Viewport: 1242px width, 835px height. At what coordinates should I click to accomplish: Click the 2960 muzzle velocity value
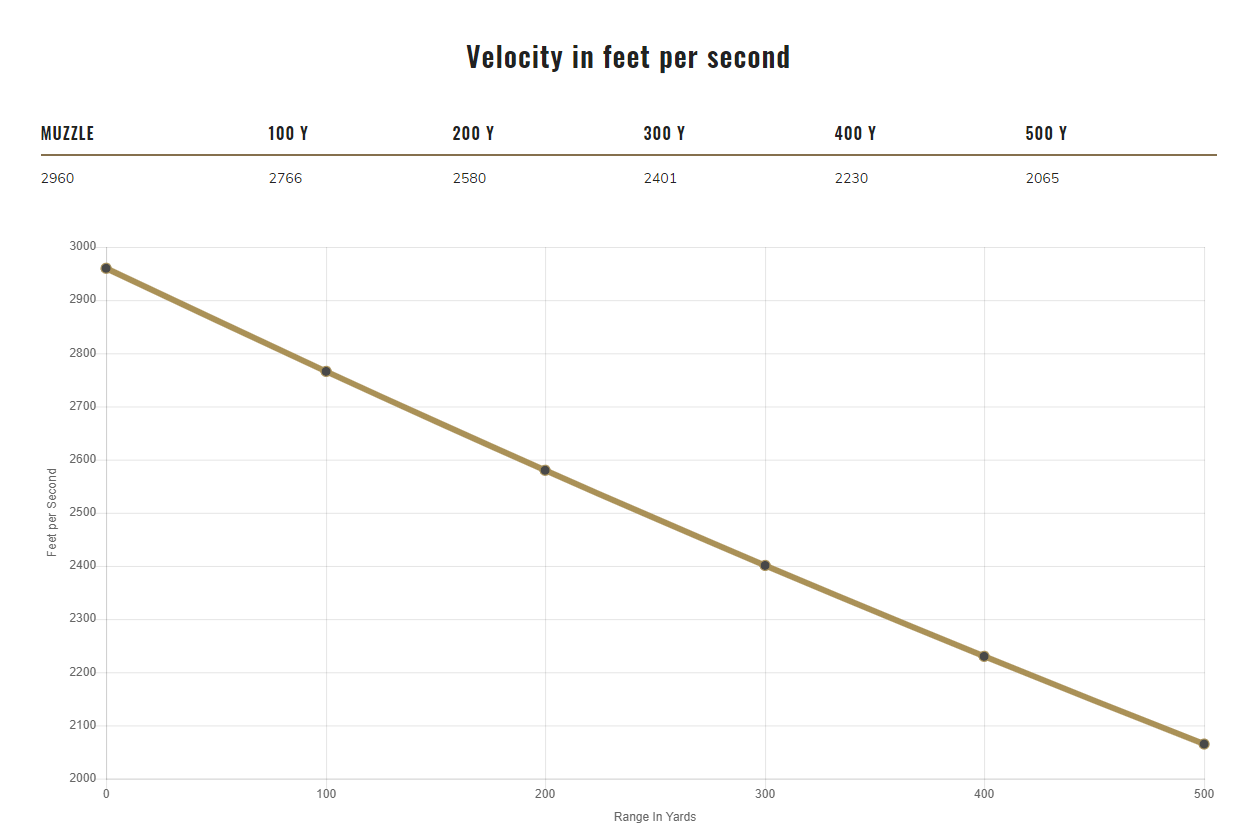pyautogui.click(x=57, y=178)
